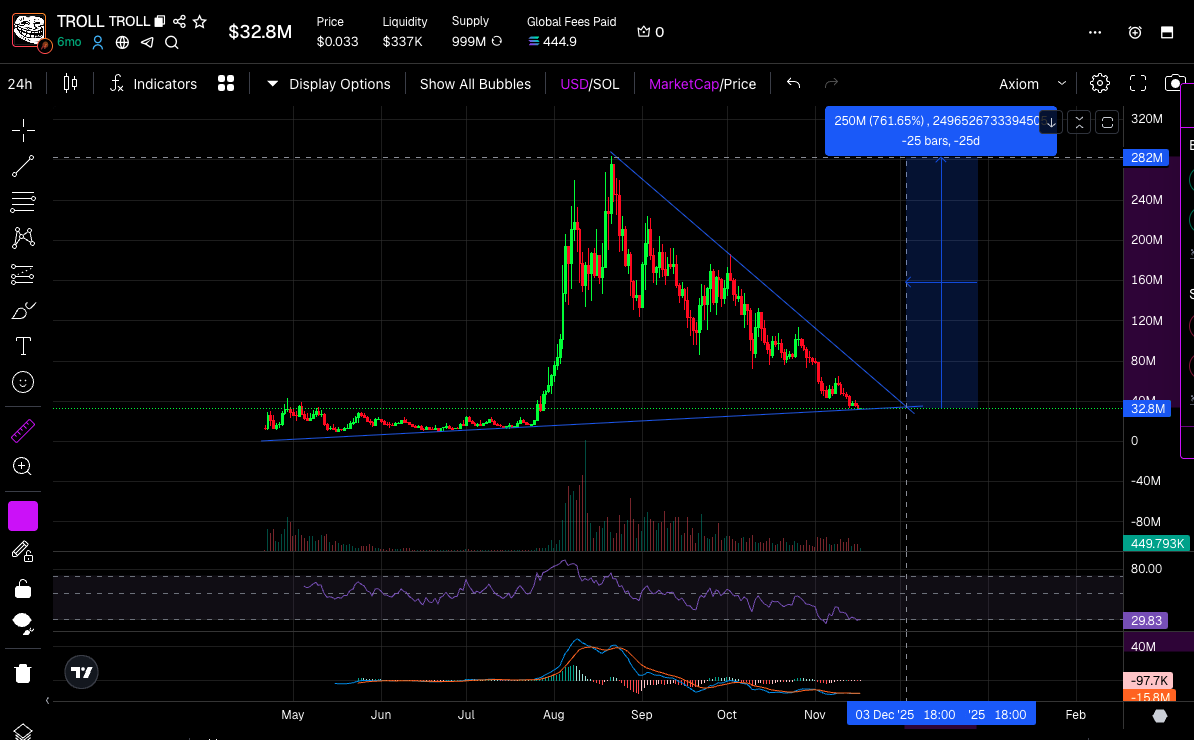Toggle hide all drawings eye icon
Image resolution: width=1194 pixels, height=740 pixels.
(x=23, y=624)
